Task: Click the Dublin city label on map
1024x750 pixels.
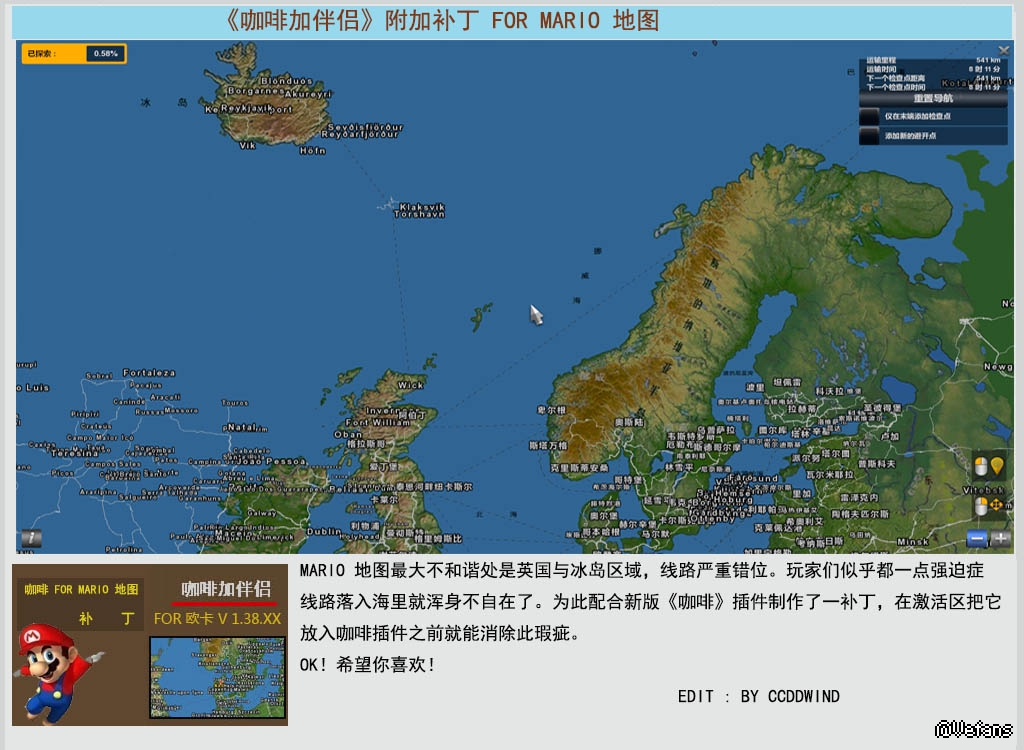Action: pos(324,532)
